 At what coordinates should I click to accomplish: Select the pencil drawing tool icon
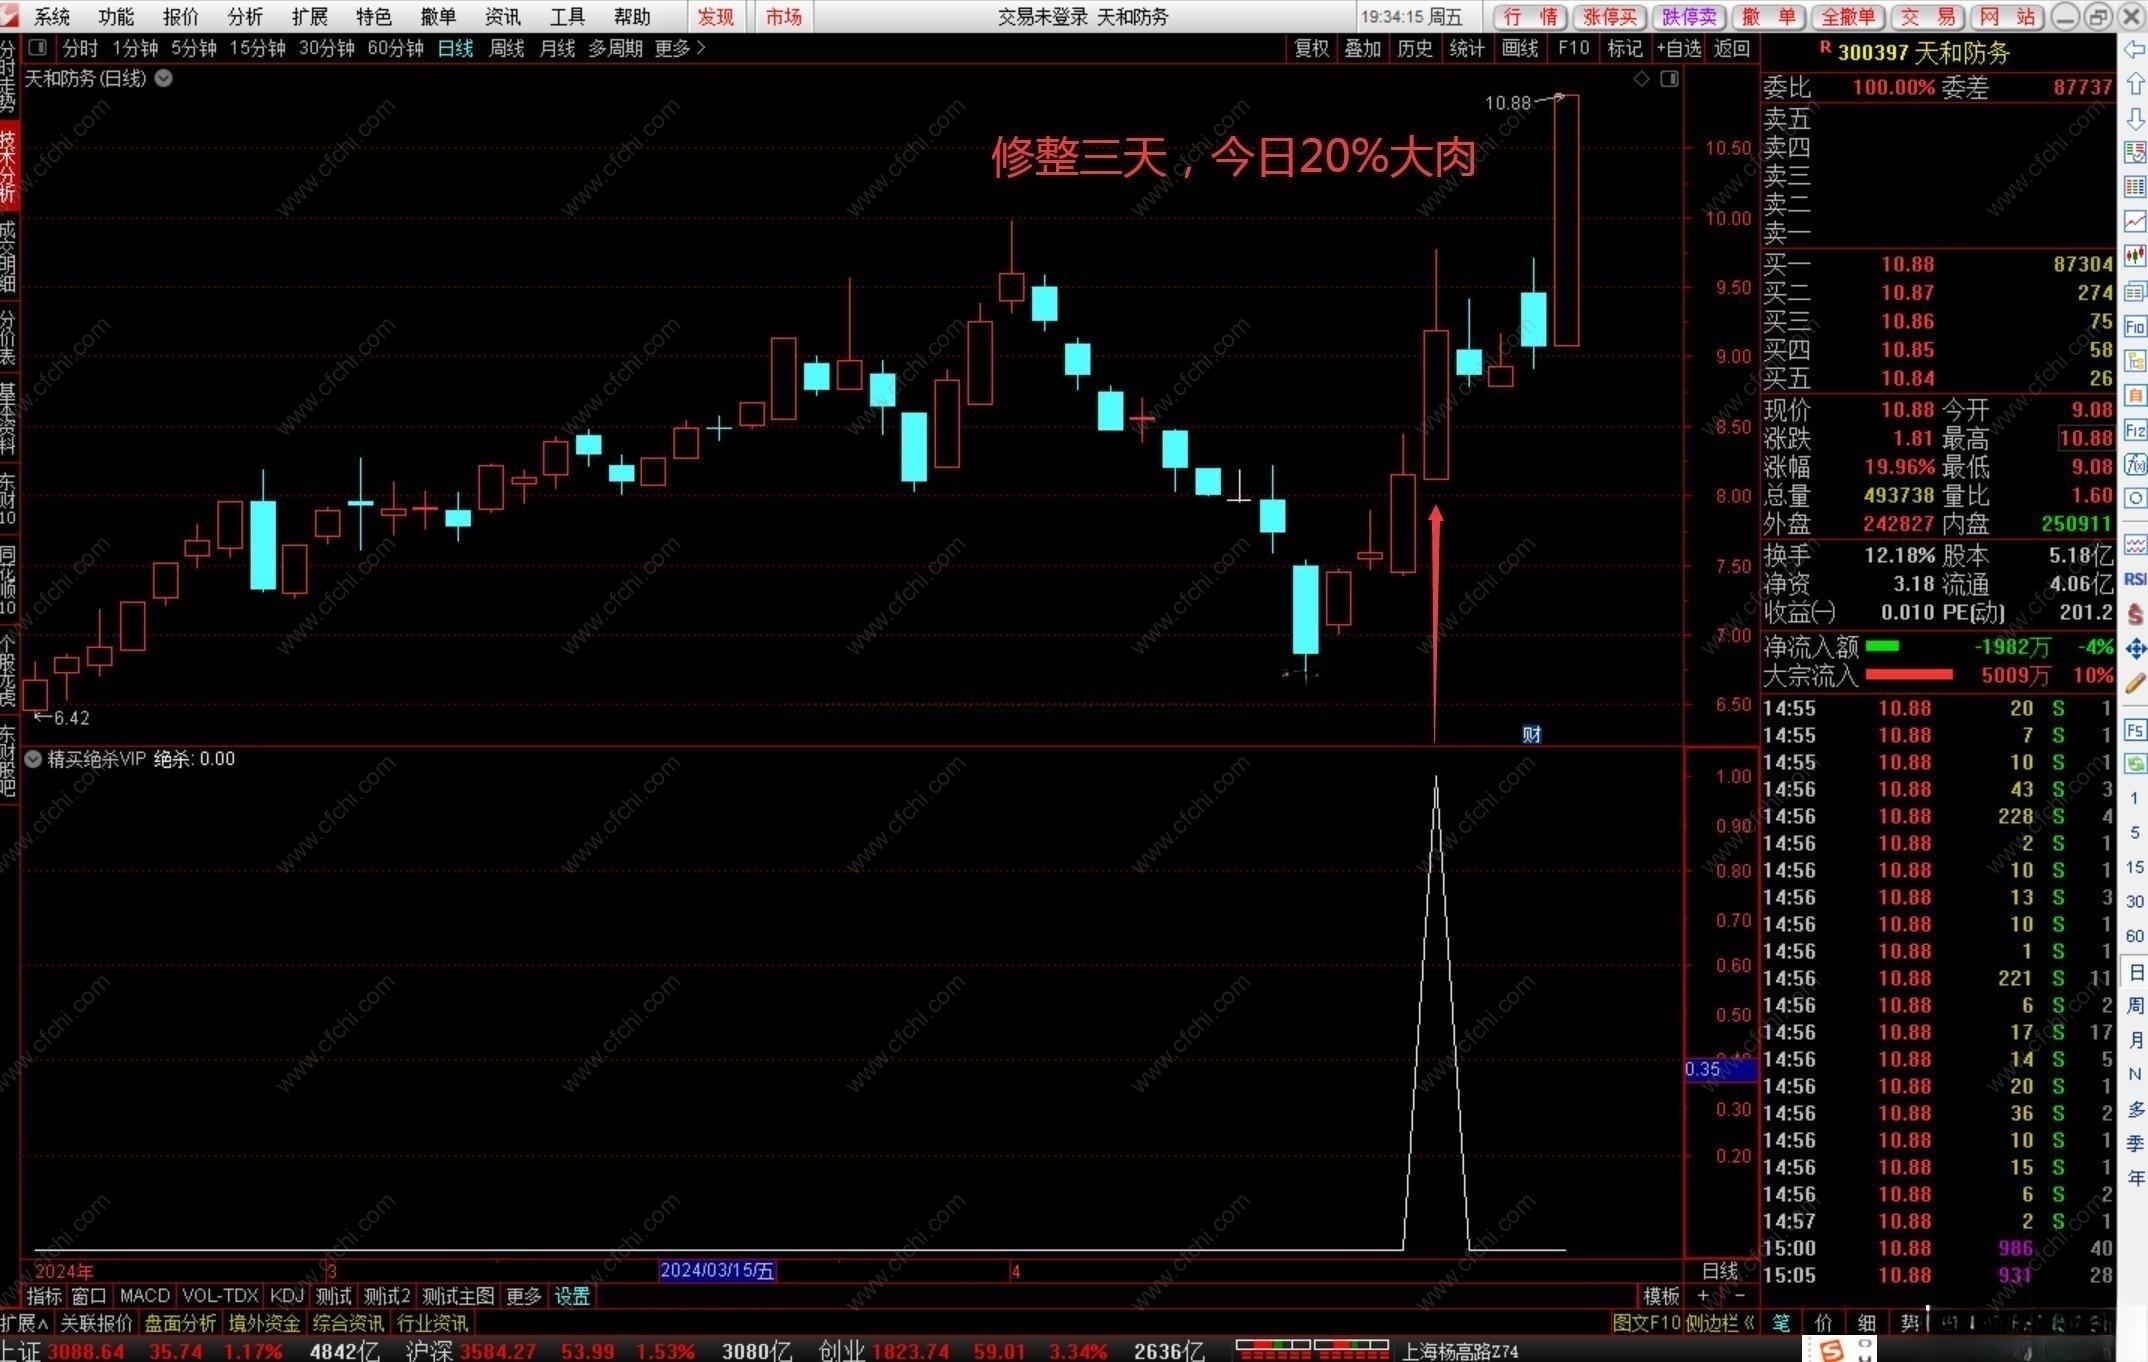pyautogui.click(x=2134, y=683)
